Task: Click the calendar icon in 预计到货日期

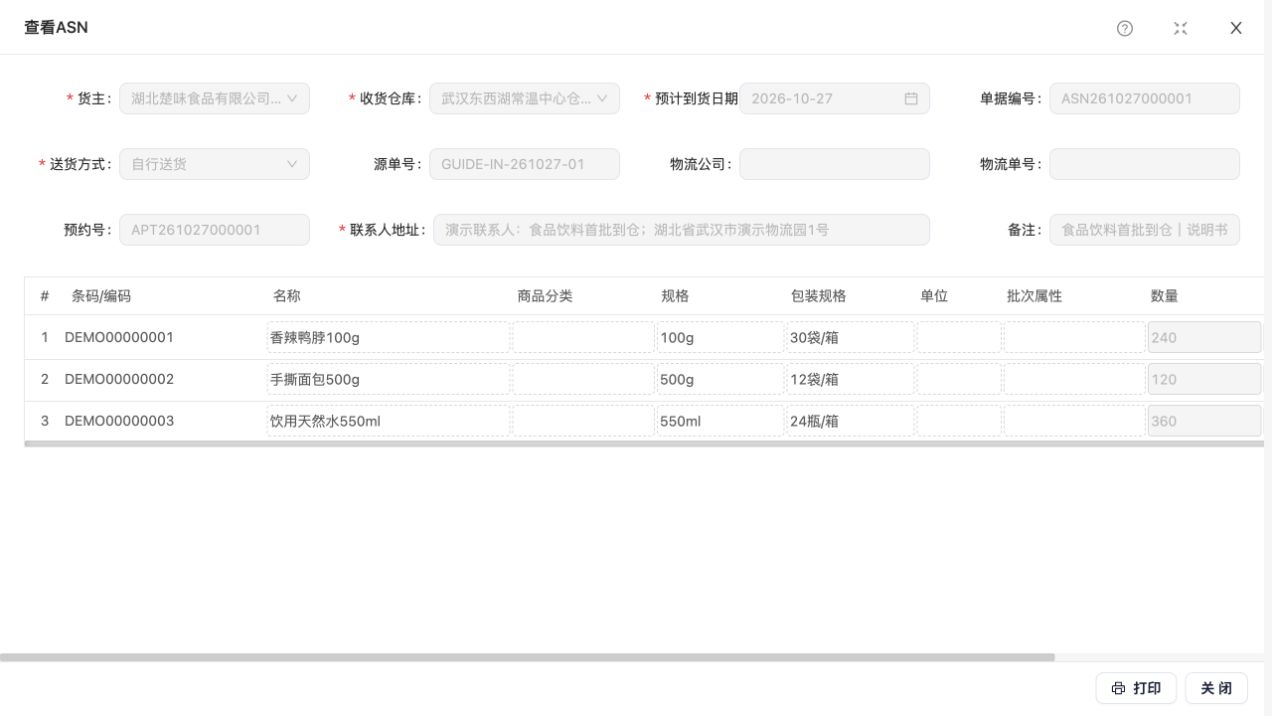Action: (911, 99)
